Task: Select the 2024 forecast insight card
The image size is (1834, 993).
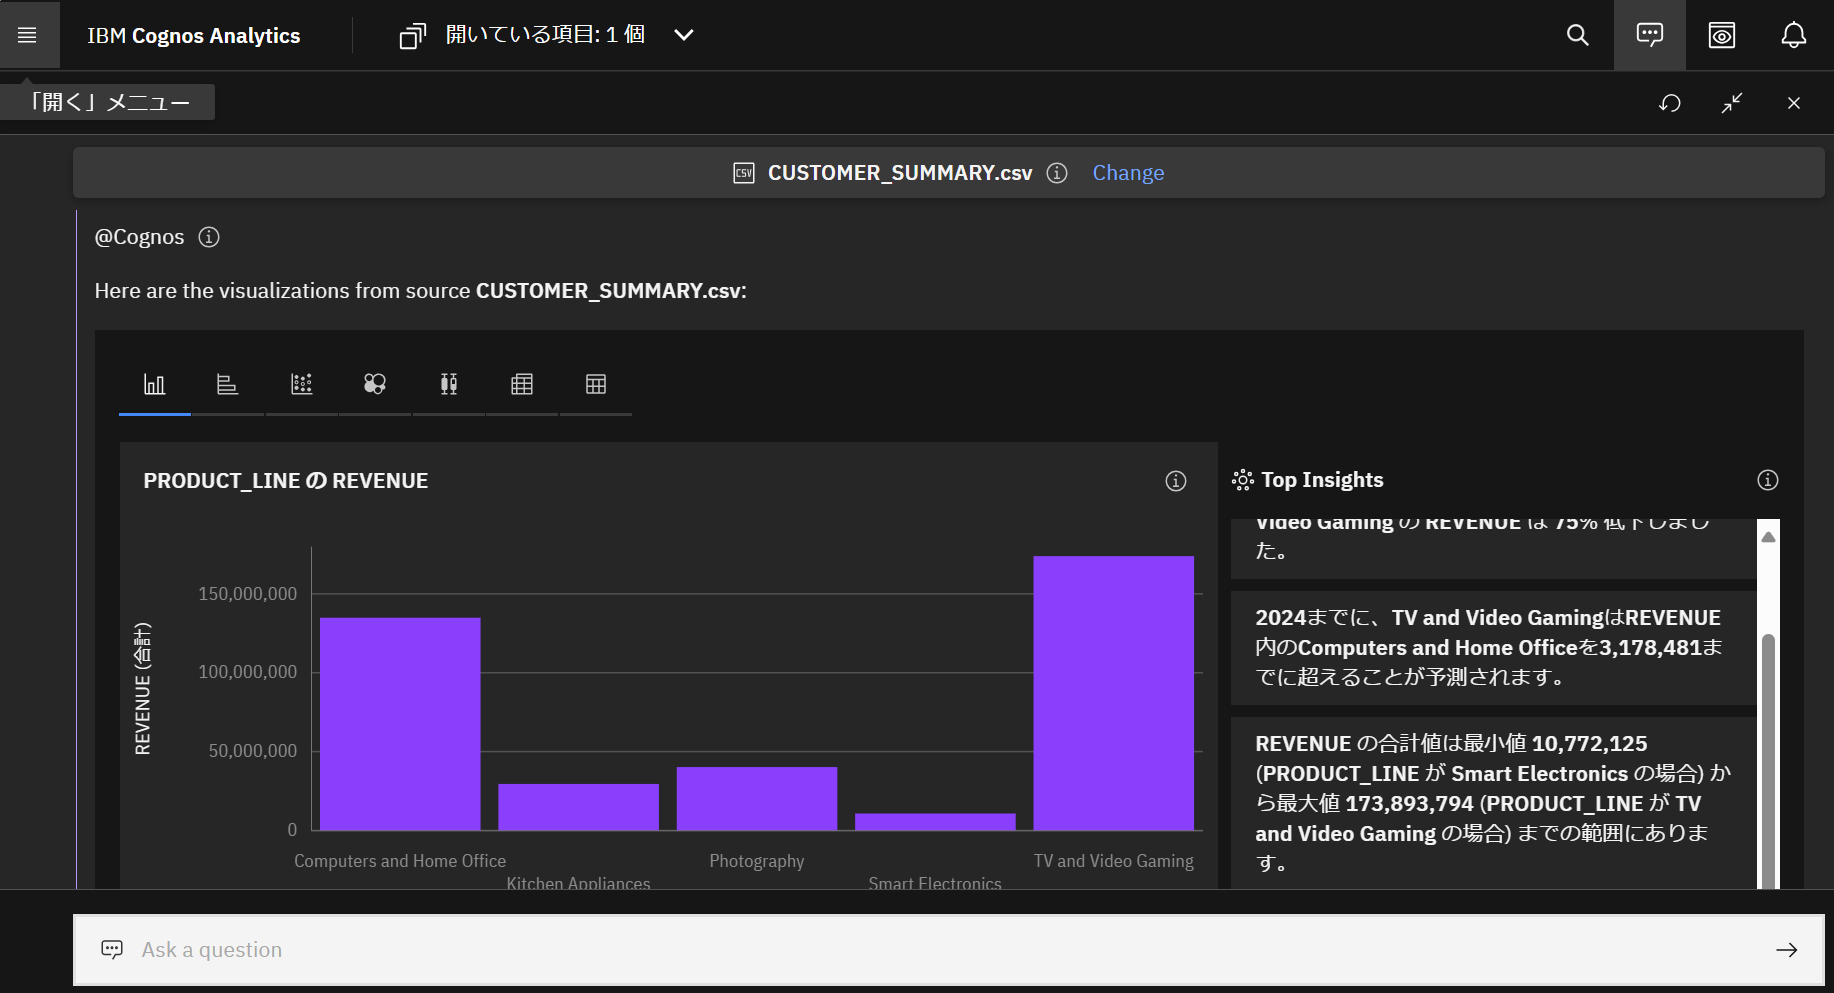Action: [x=1493, y=648]
